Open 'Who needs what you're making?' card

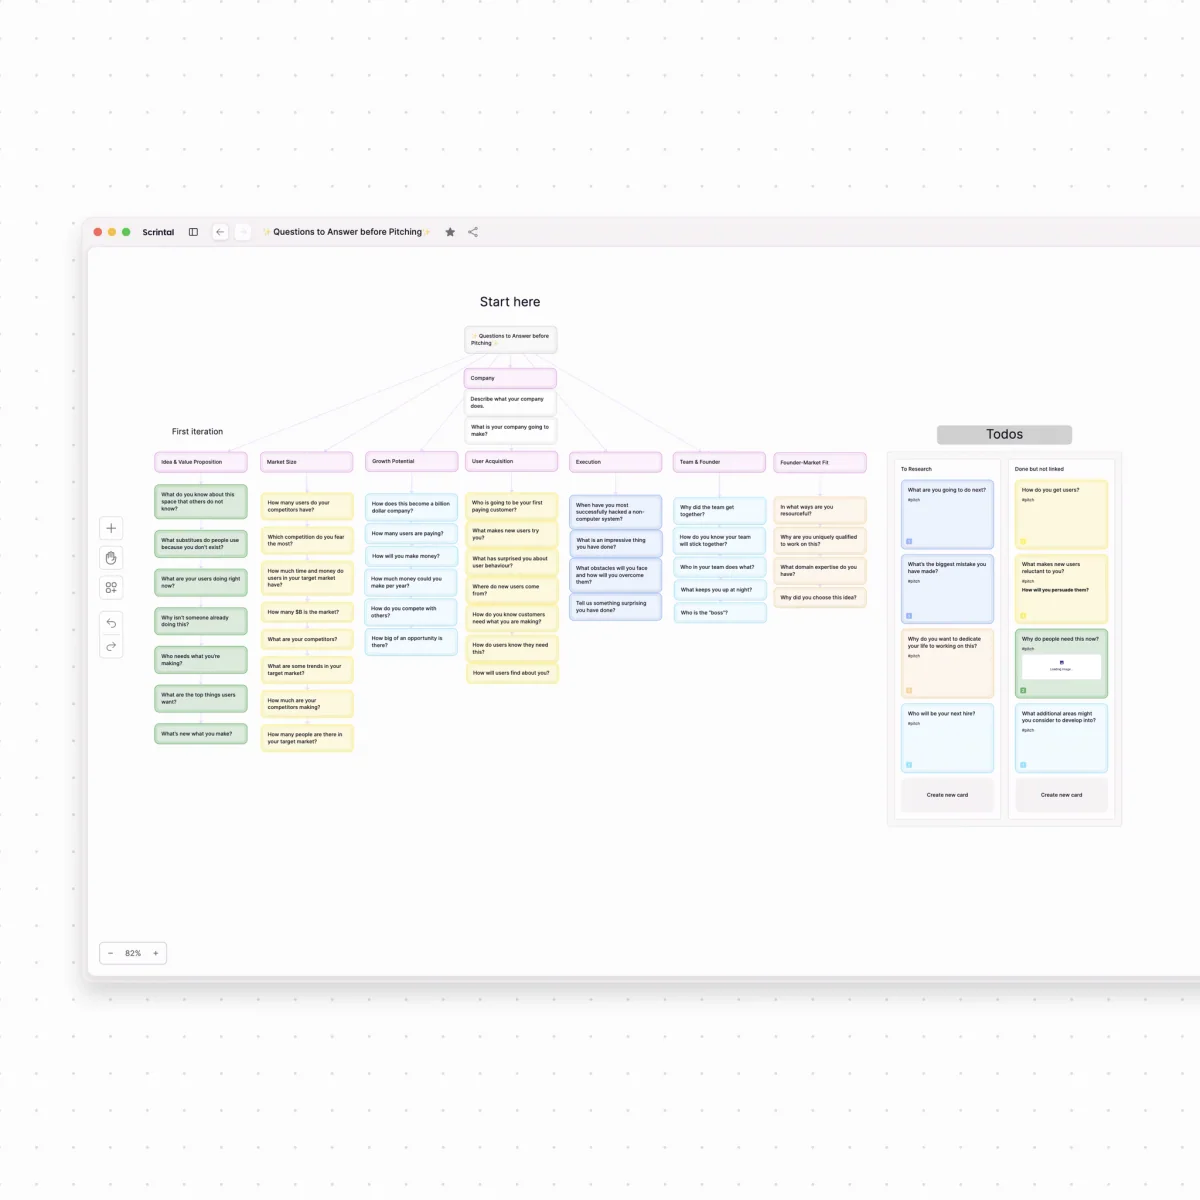pos(201,660)
